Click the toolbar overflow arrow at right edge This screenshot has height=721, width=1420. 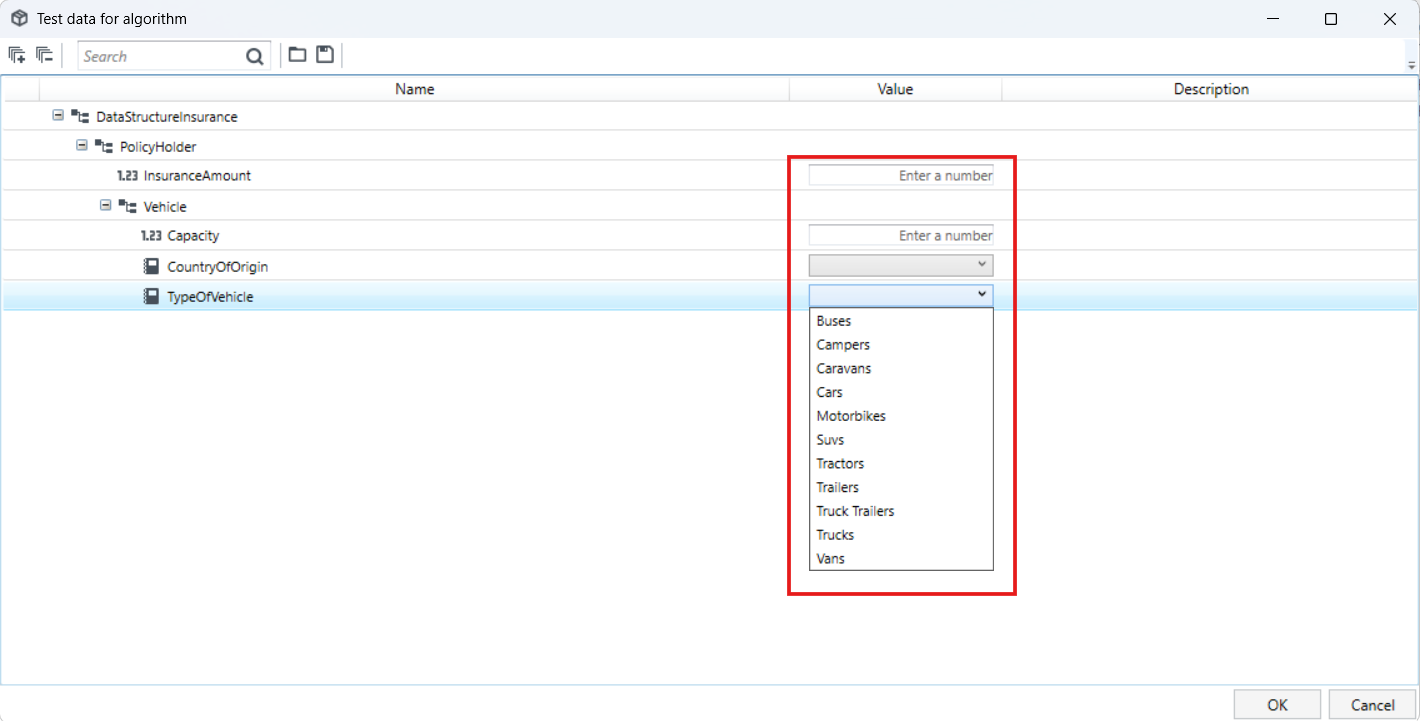pyautogui.click(x=1412, y=66)
